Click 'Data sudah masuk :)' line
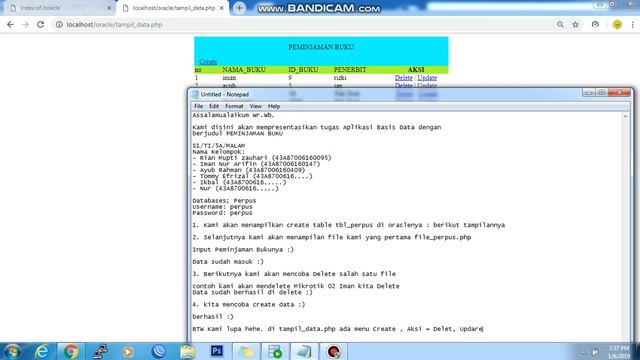 pyautogui.click(x=228, y=262)
